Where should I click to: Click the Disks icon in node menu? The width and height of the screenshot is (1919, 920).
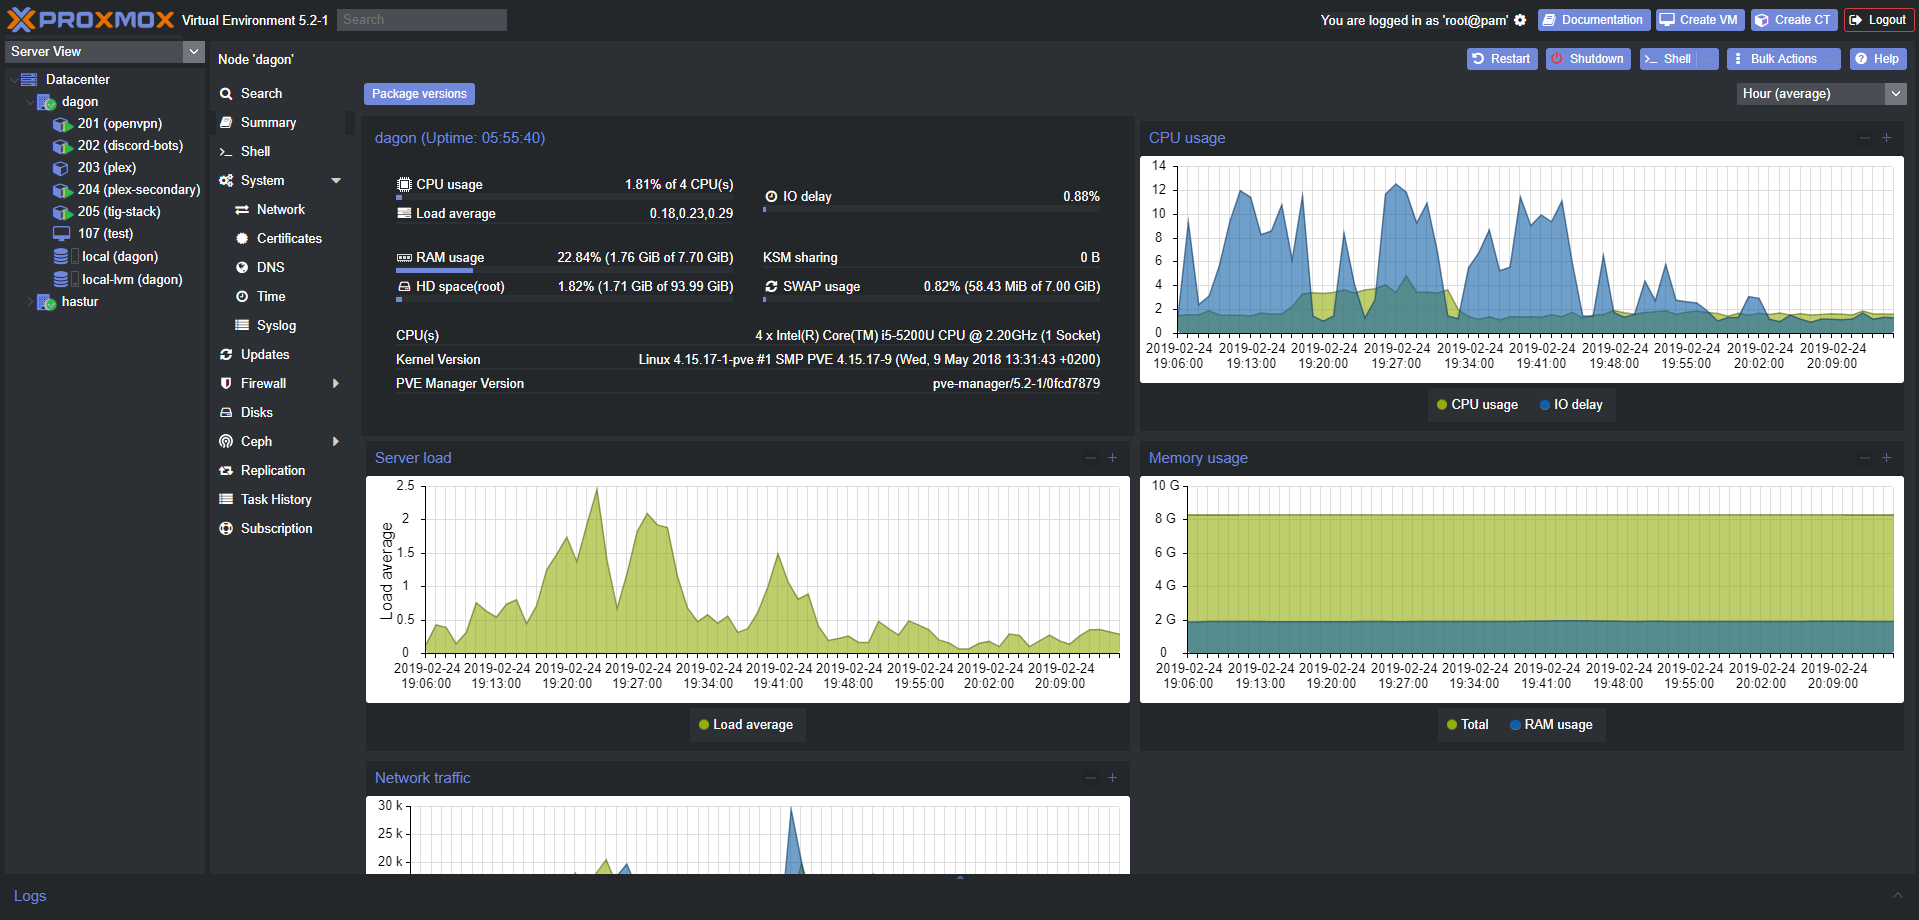pos(226,413)
